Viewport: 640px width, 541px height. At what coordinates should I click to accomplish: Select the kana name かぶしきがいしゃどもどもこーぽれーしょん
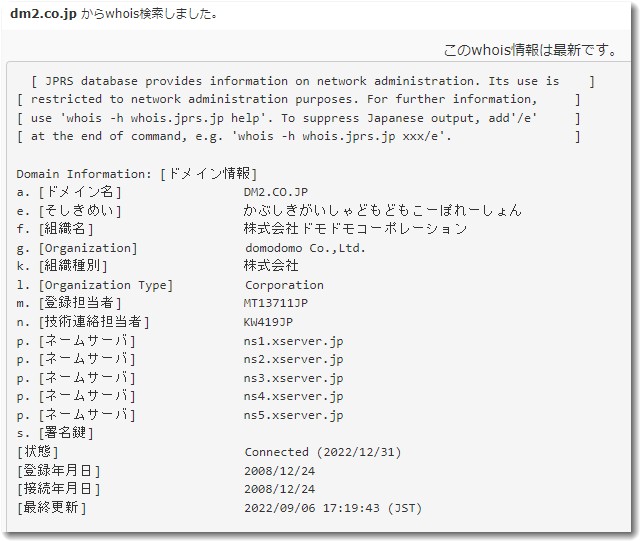(x=382, y=210)
